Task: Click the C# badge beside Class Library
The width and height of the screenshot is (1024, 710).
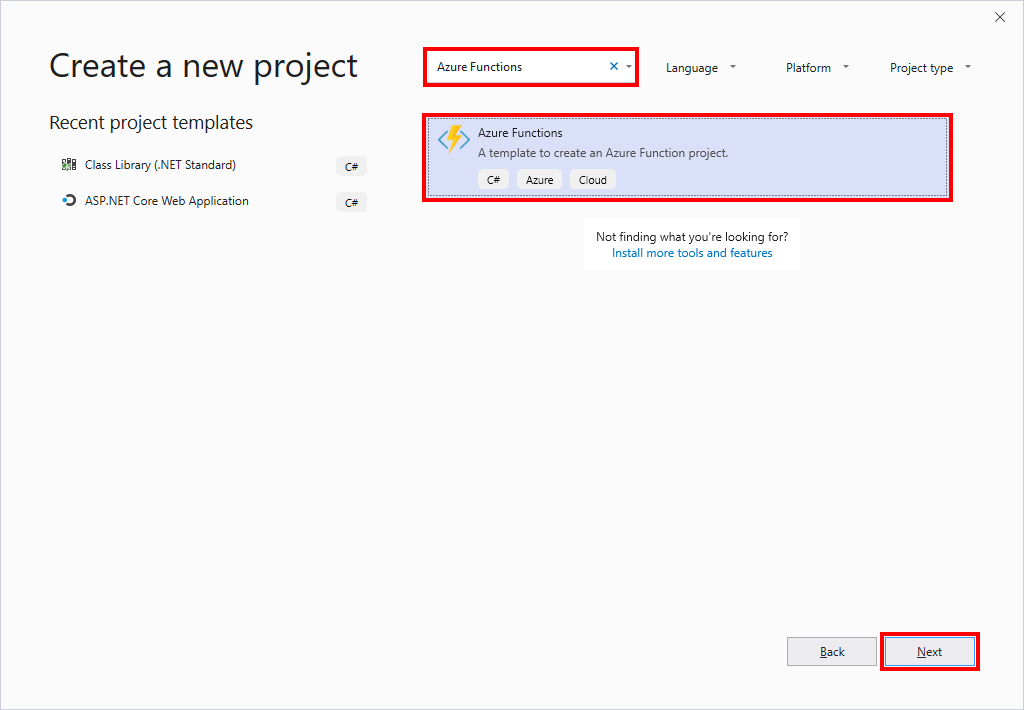Action: point(351,167)
